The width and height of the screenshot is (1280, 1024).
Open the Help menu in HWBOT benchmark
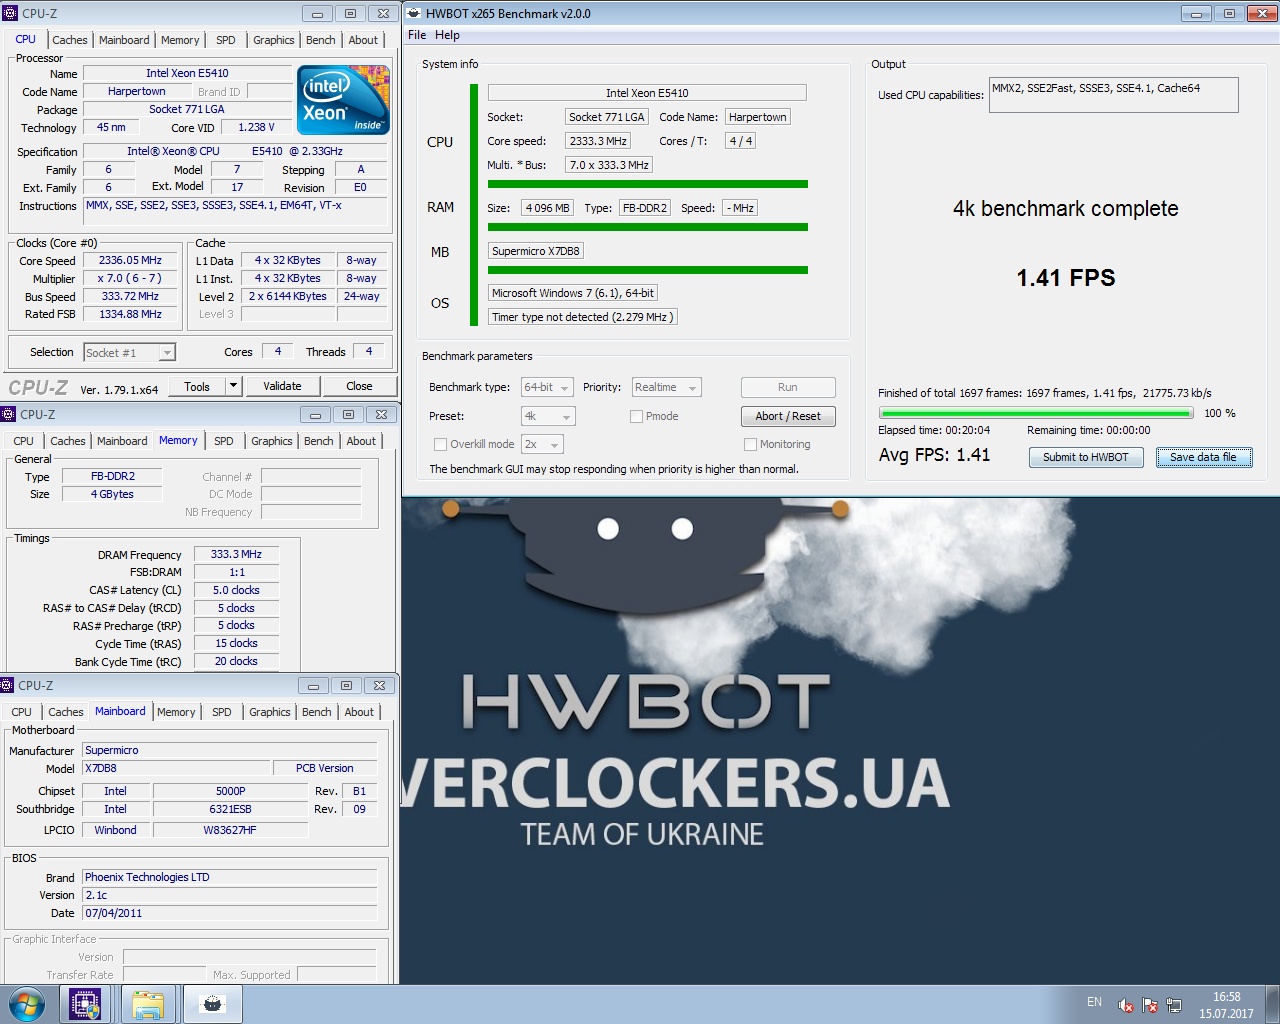pyautogui.click(x=447, y=35)
